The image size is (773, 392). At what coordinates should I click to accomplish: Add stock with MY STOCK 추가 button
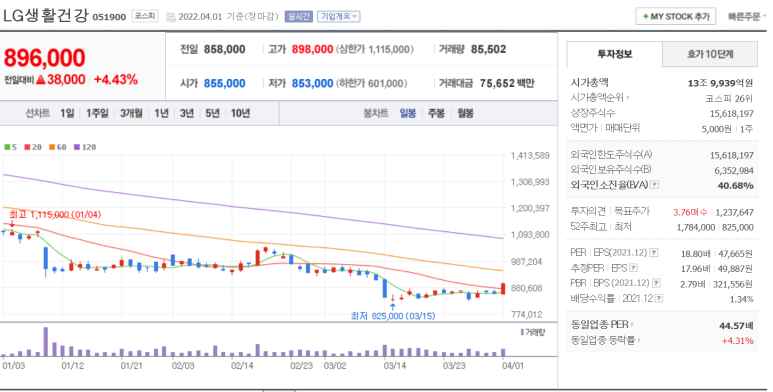pos(675,17)
